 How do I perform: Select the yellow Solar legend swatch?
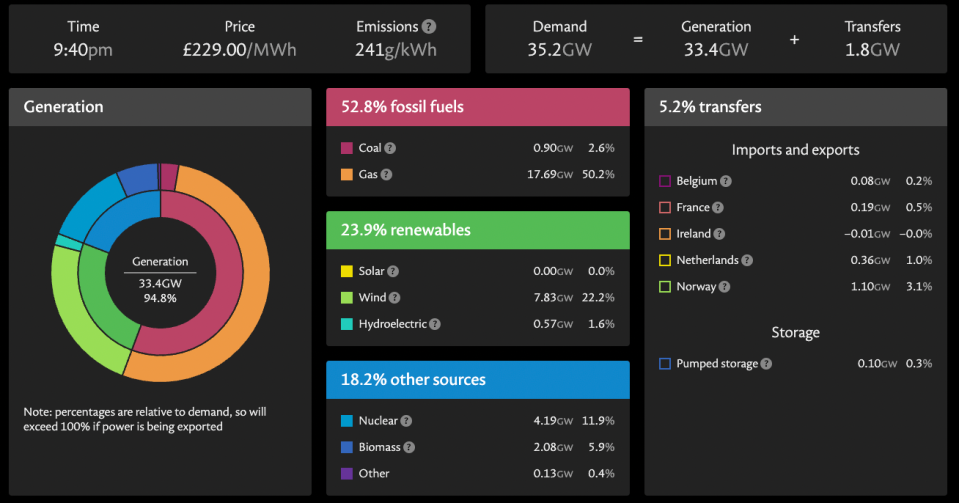click(x=347, y=272)
